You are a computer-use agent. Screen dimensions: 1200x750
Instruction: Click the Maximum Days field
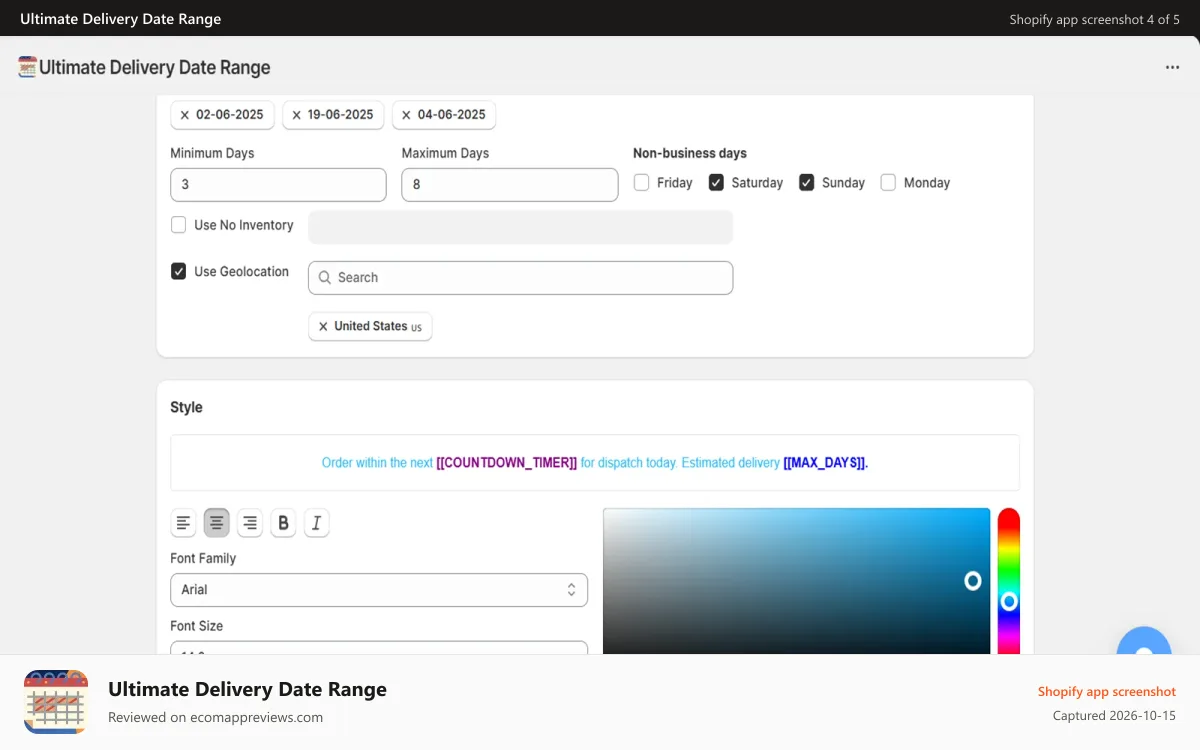click(510, 185)
